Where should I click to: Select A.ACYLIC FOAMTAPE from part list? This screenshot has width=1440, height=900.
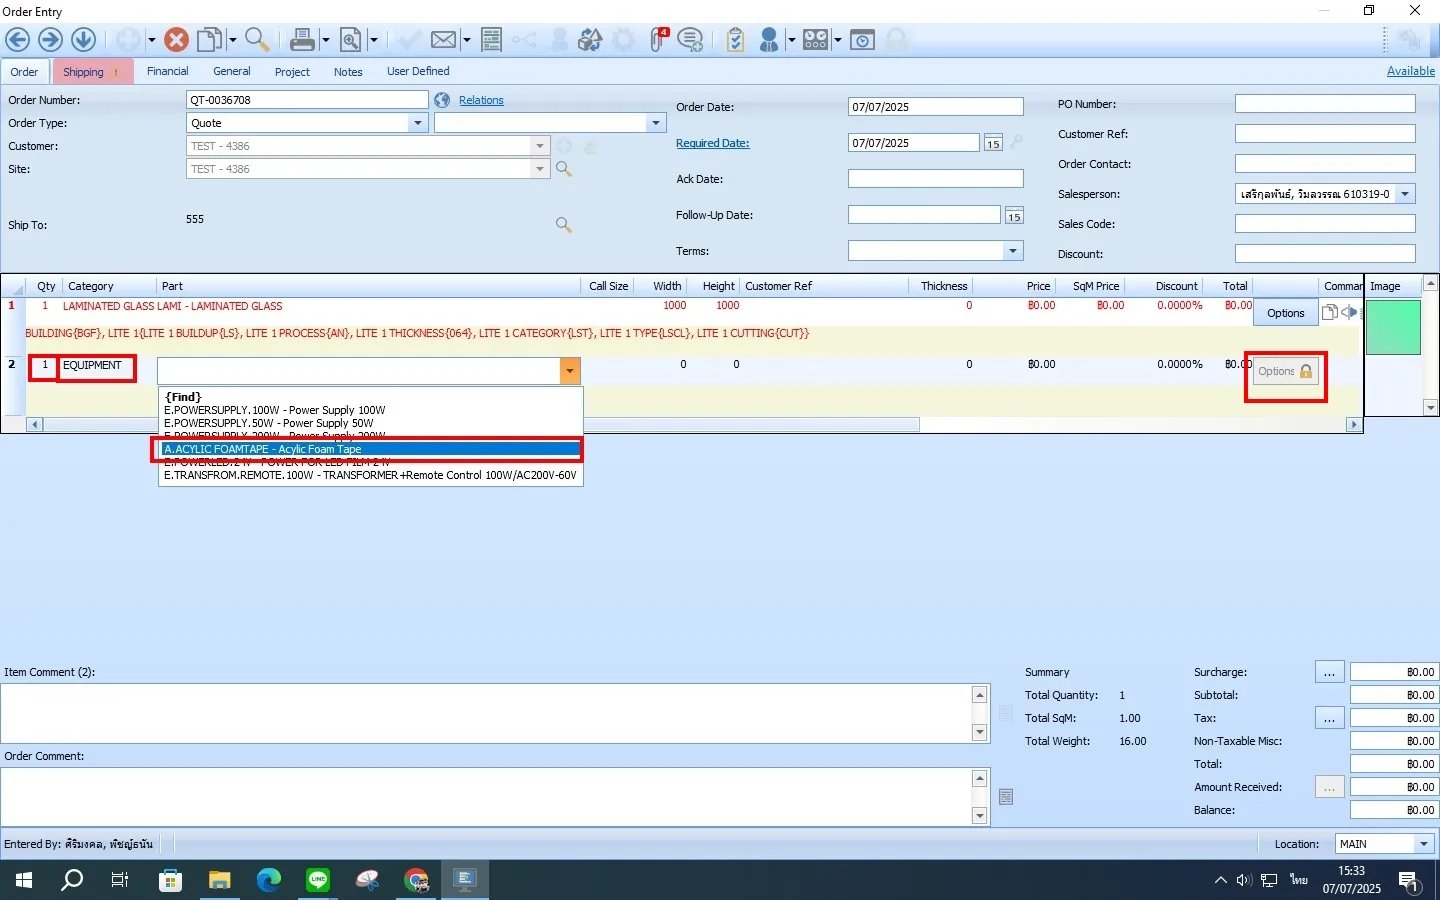pos(370,449)
